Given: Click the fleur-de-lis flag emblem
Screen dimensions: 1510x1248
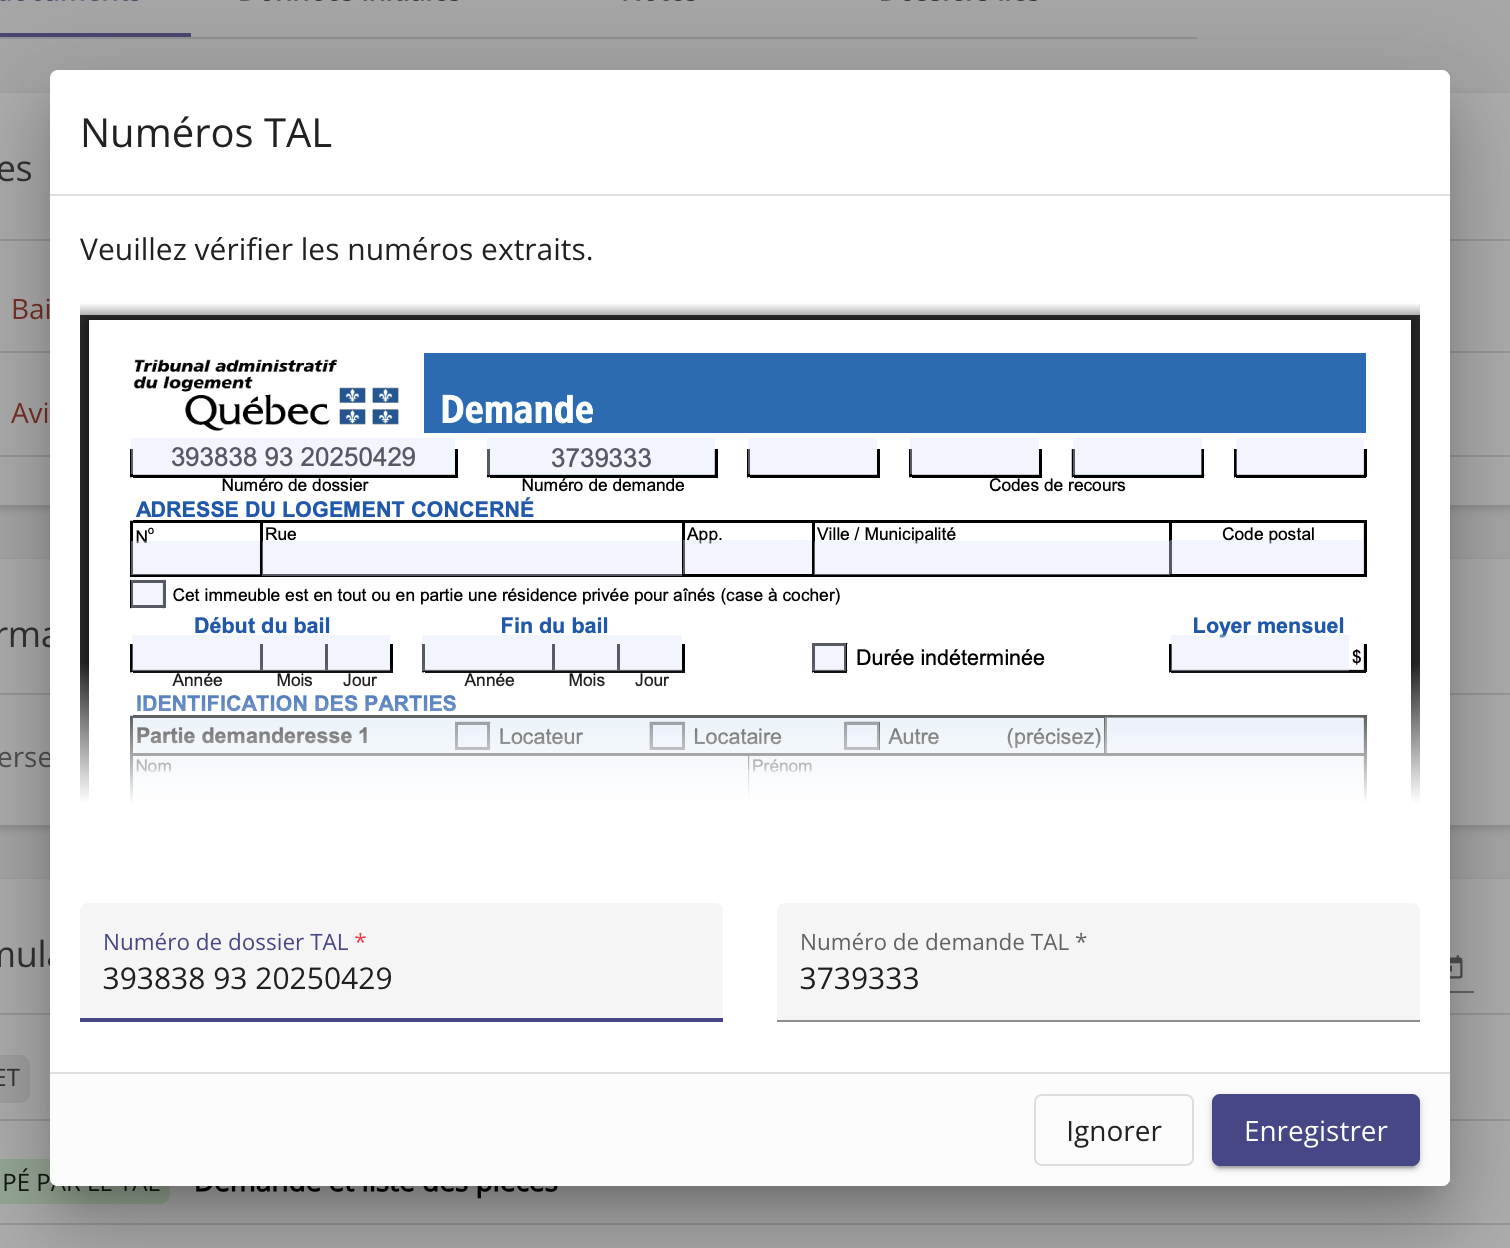Looking at the screenshot, I should tap(369, 406).
